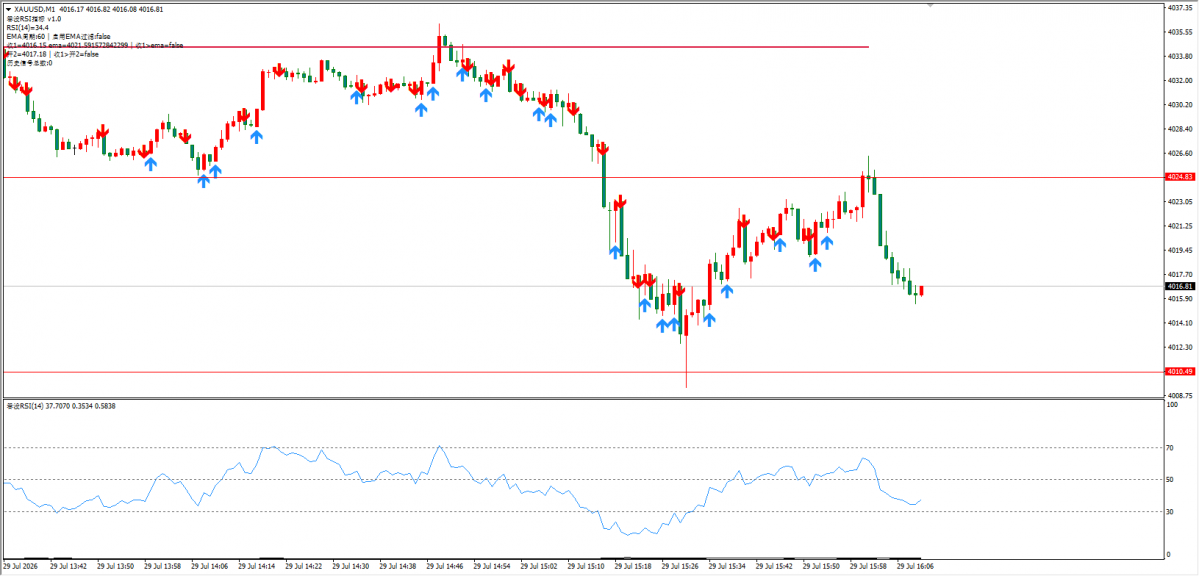Screen dimensions: 1199x576
Task: Click the RSI 70 overbought dashed level
Action: 583,447
